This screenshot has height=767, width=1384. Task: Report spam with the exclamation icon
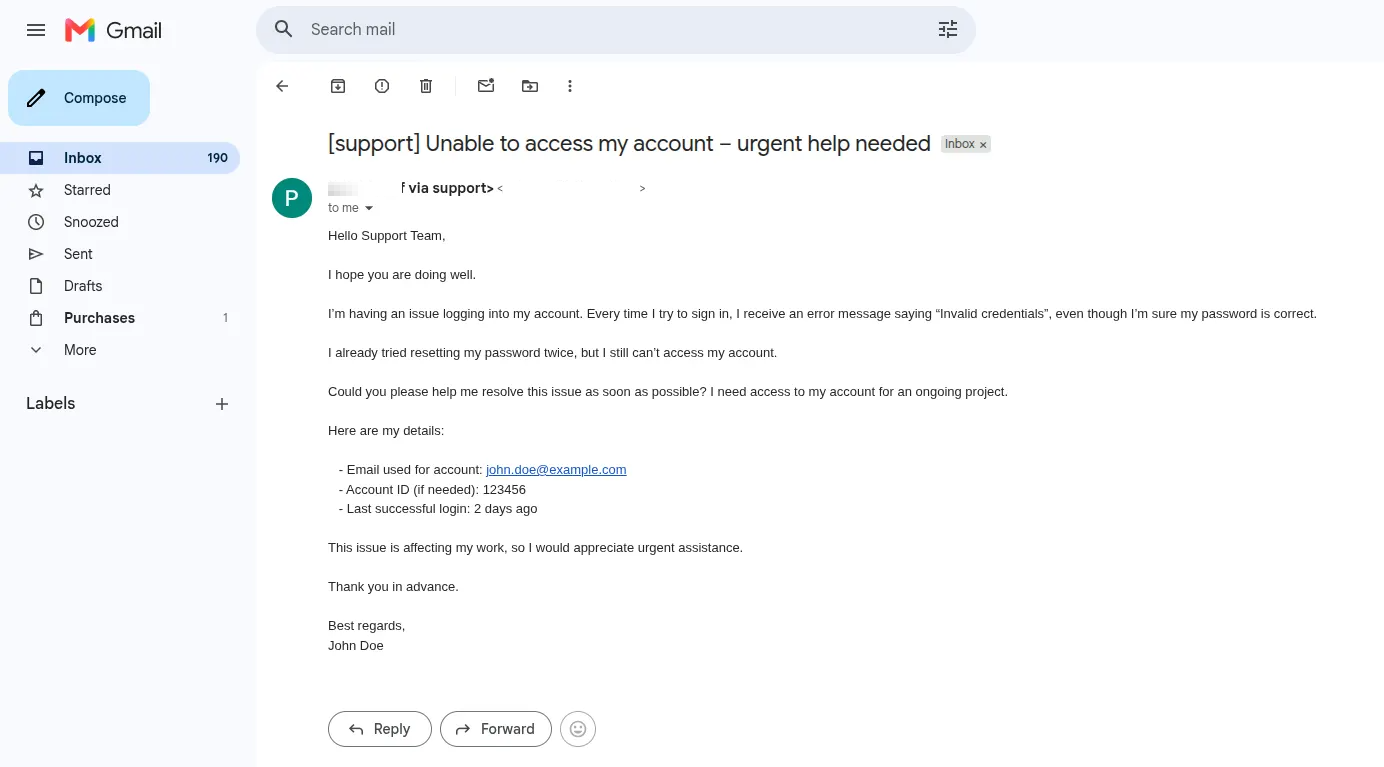click(382, 86)
